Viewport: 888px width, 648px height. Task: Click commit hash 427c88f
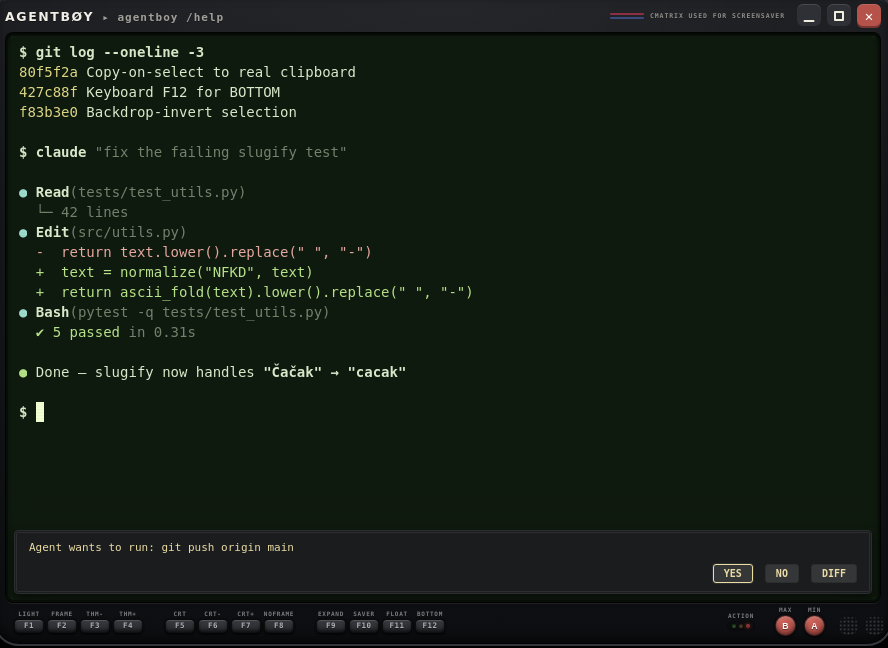(48, 92)
